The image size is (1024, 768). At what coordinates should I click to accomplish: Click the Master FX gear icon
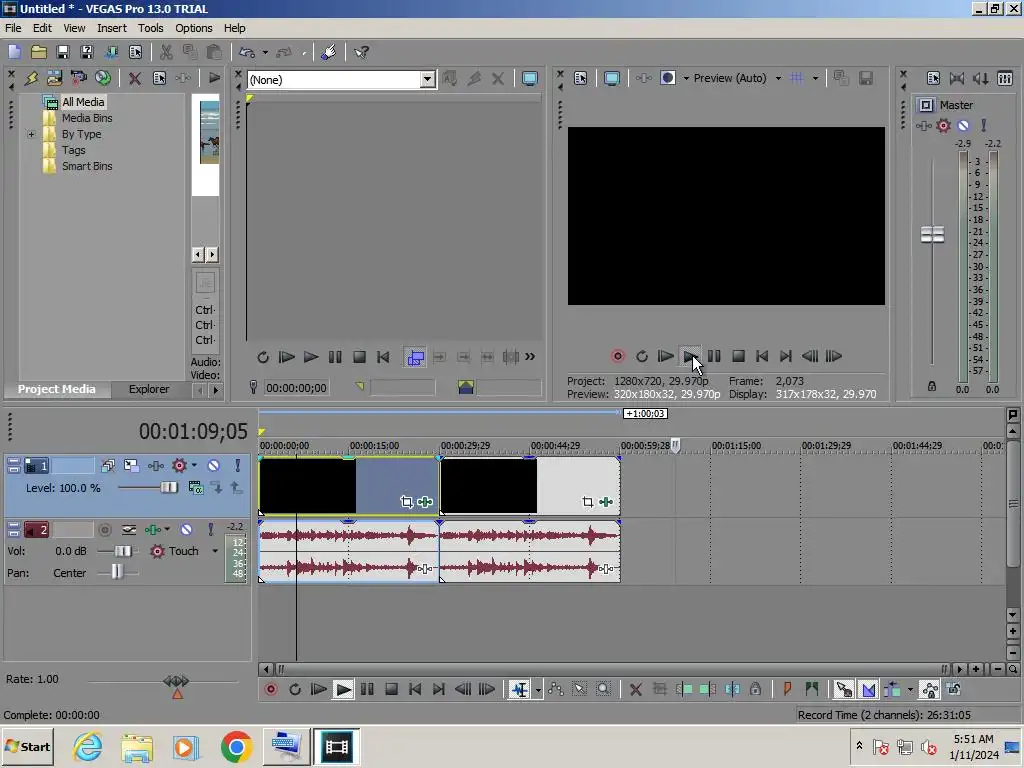(x=943, y=125)
